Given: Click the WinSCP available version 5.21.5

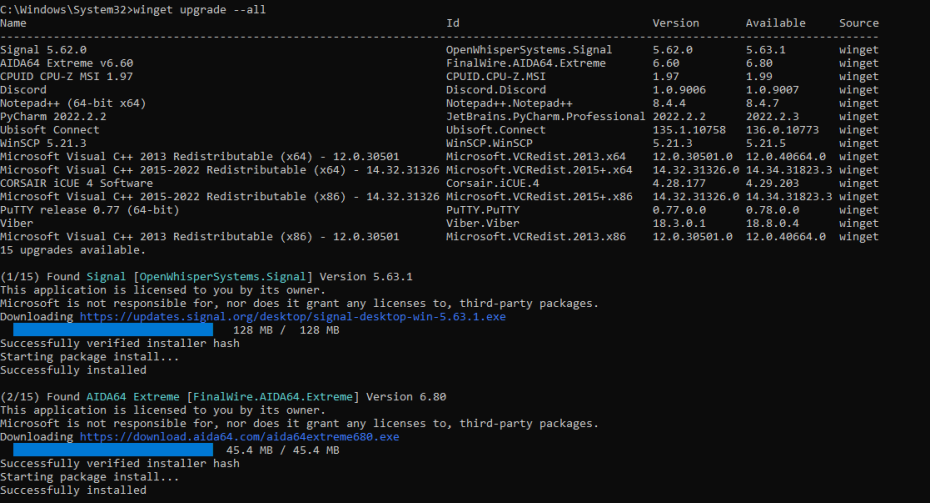Looking at the screenshot, I should 766,143.
